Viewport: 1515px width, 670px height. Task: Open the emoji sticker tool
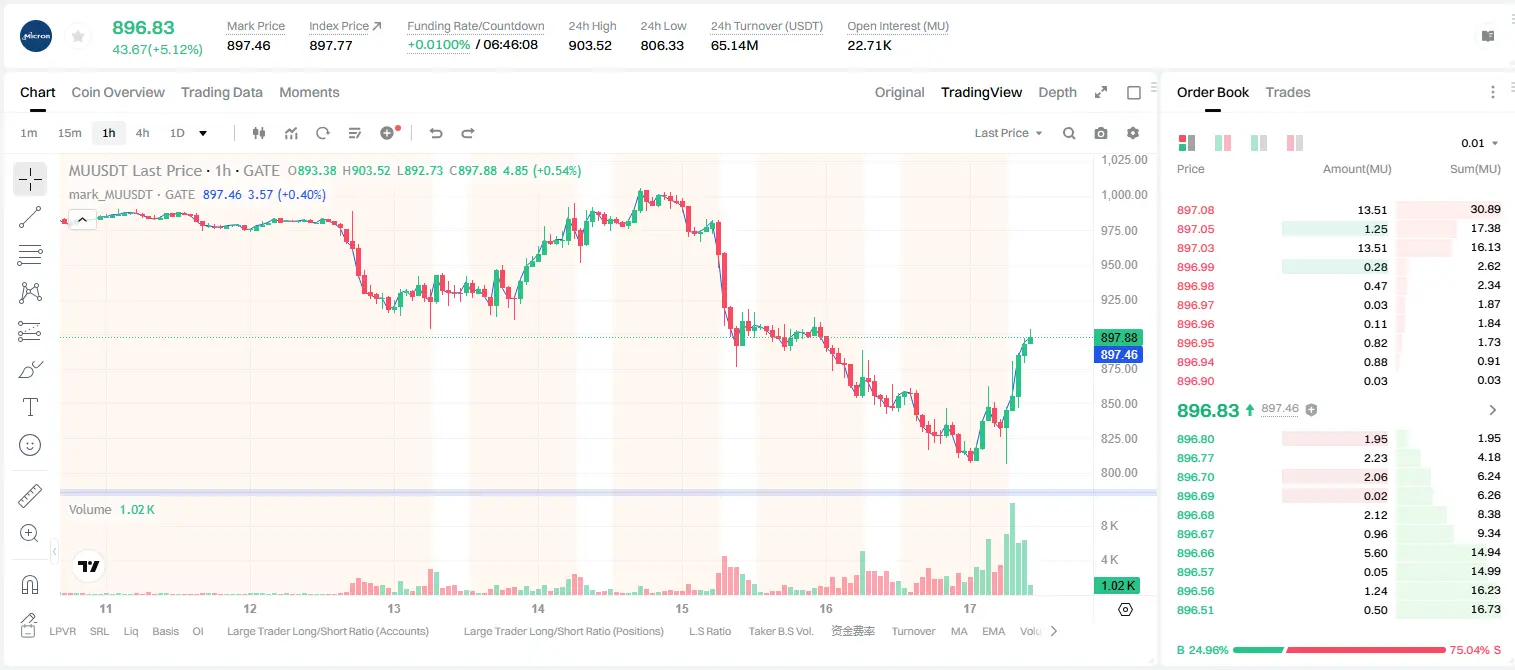(30, 445)
